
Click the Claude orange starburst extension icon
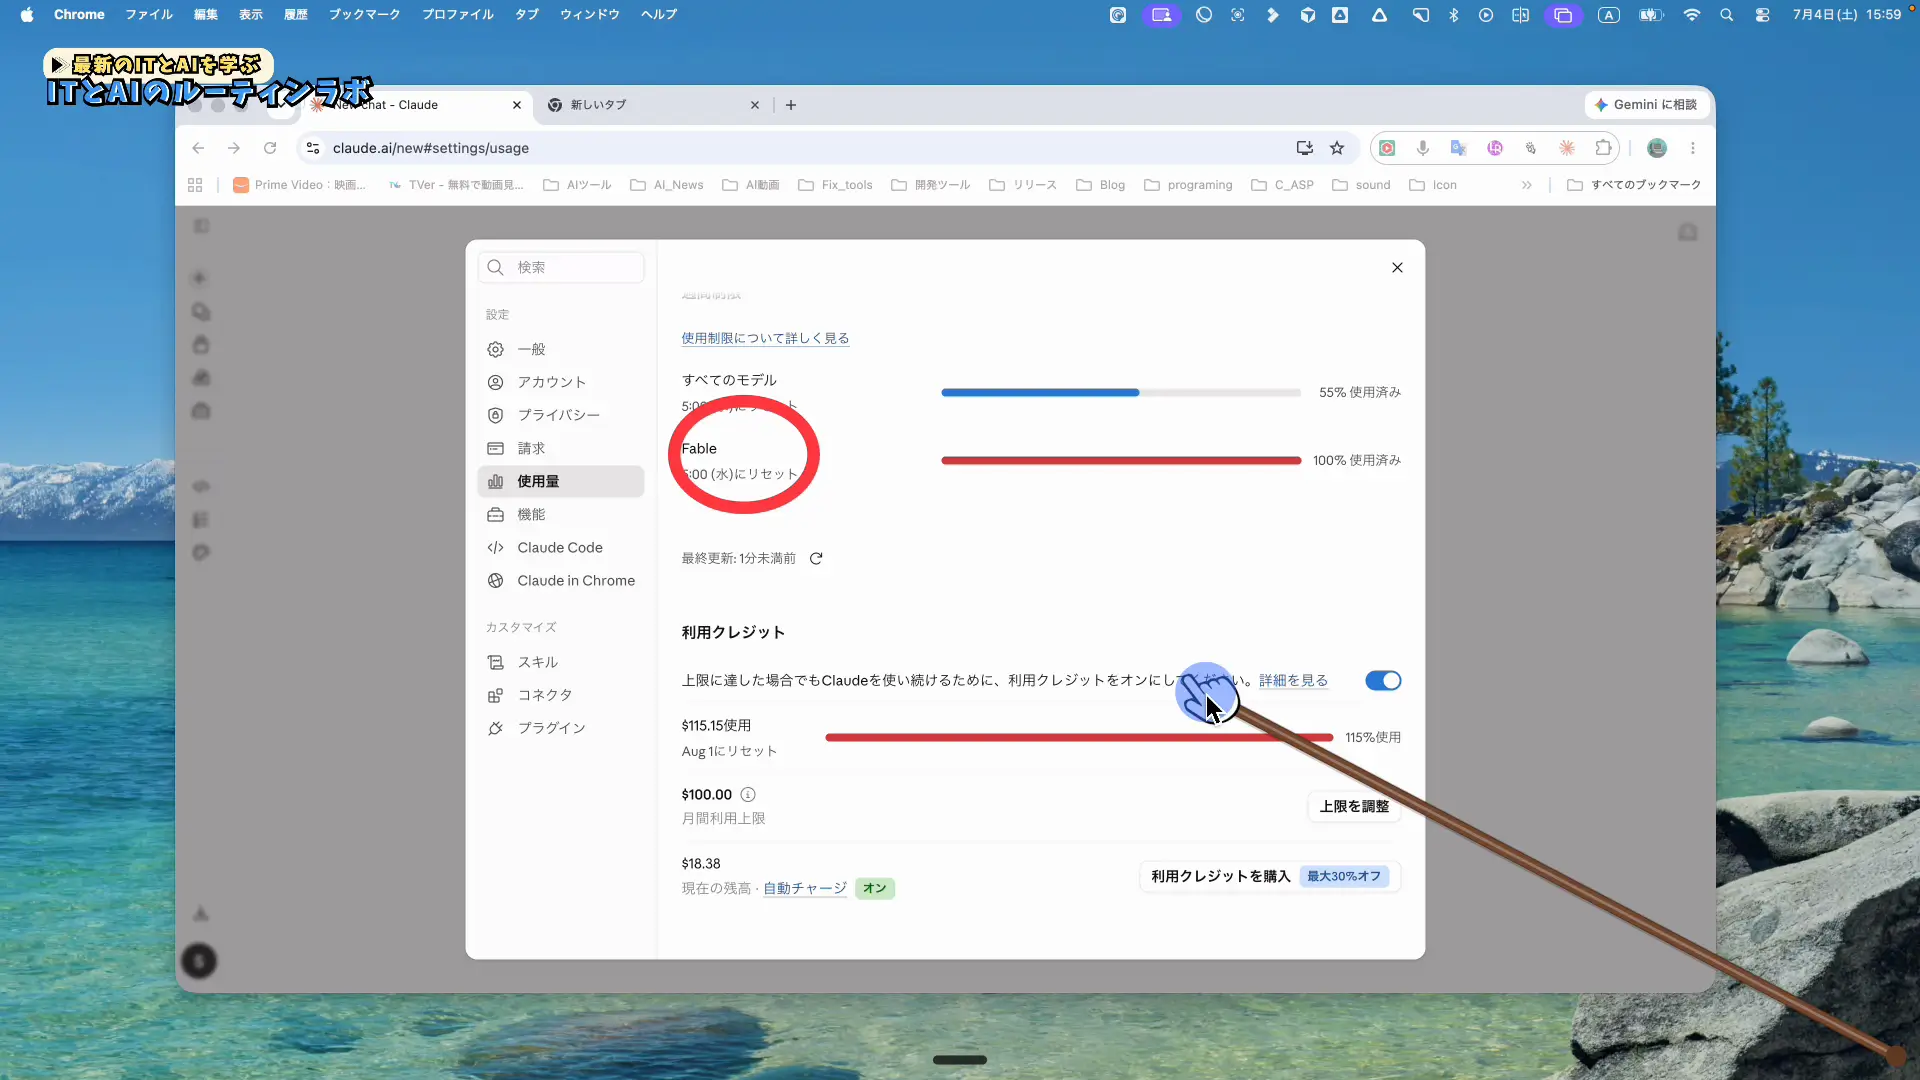click(x=1567, y=148)
